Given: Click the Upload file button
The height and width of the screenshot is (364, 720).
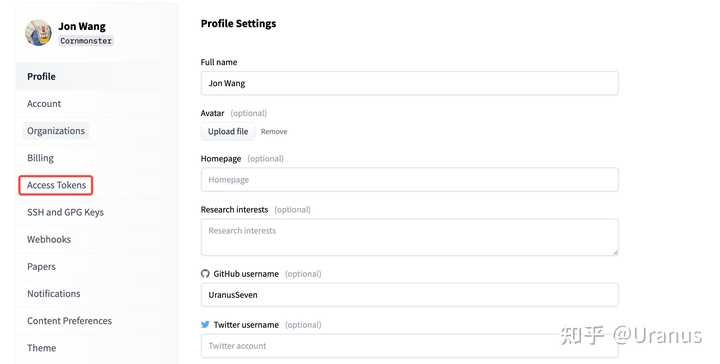Looking at the screenshot, I should click(x=228, y=131).
